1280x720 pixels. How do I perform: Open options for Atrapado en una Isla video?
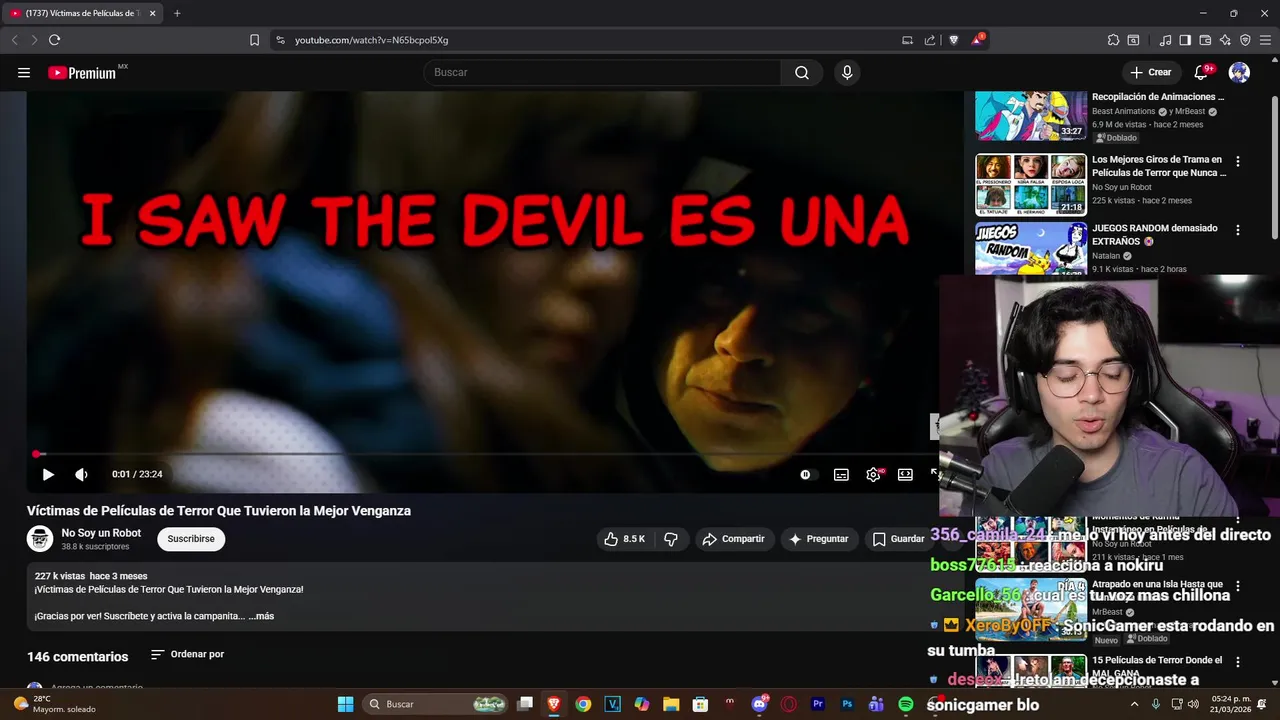coord(1238,586)
